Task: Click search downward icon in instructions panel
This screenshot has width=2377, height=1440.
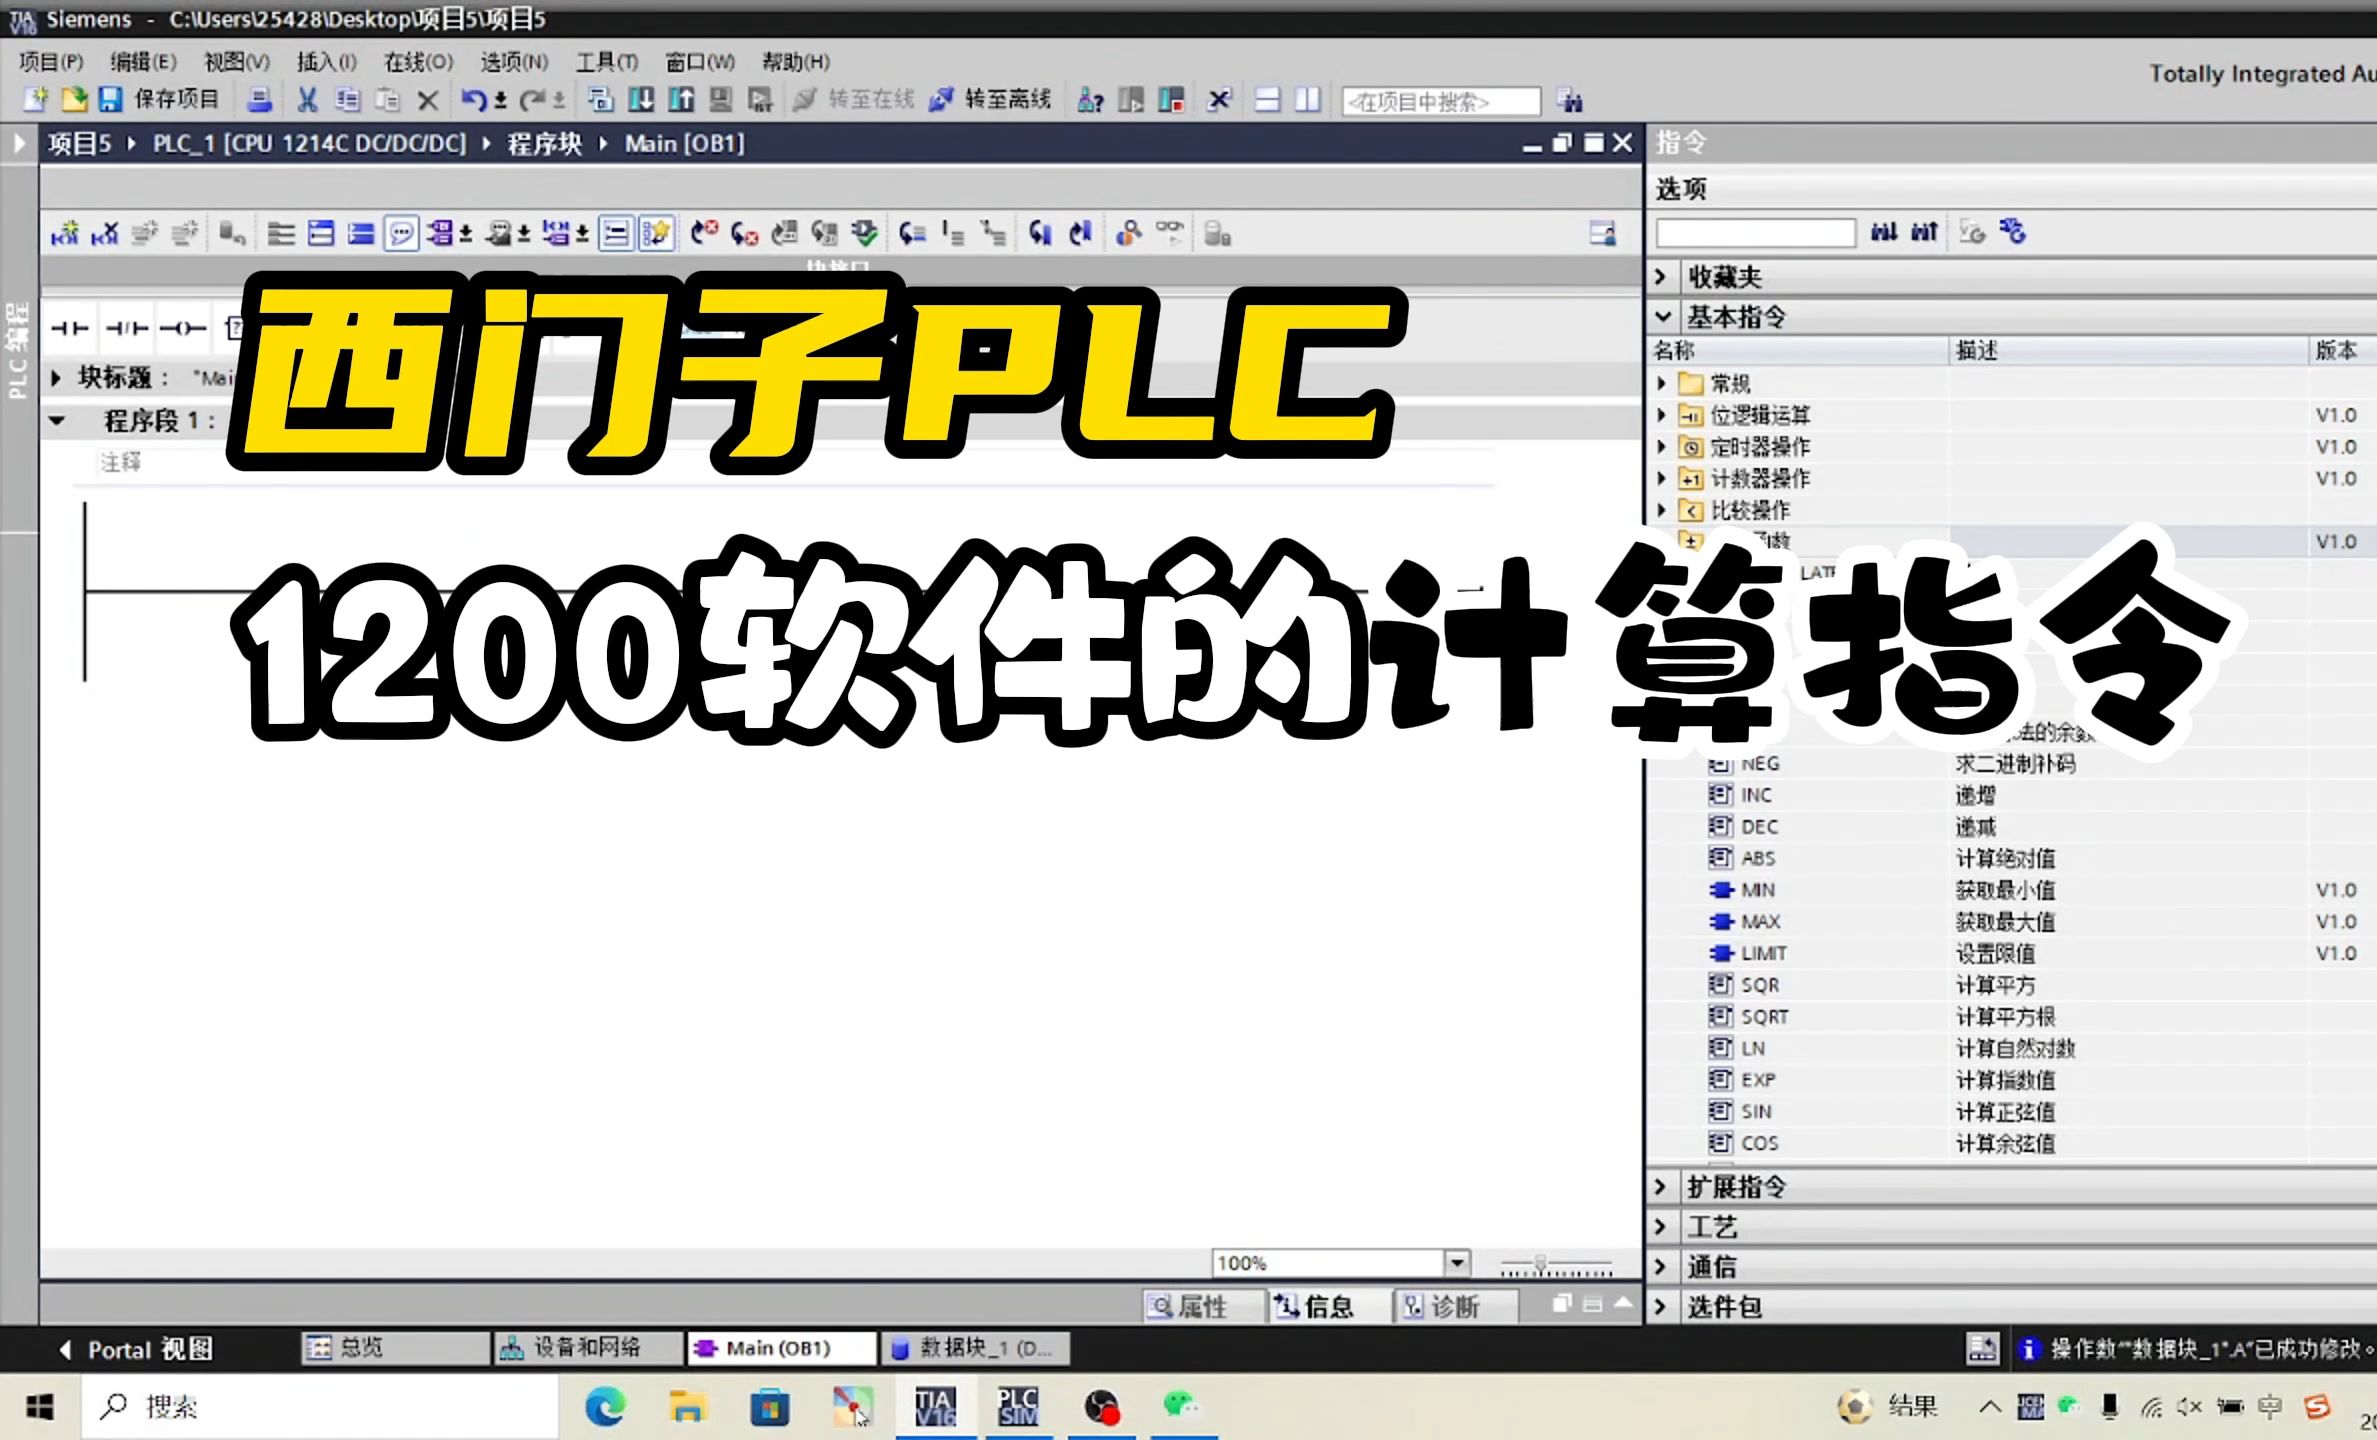Action: pos(1884,232)
